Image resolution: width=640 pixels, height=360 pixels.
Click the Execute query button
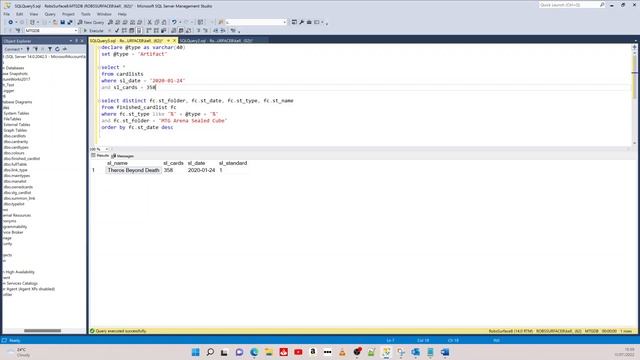tap(94, 31)
